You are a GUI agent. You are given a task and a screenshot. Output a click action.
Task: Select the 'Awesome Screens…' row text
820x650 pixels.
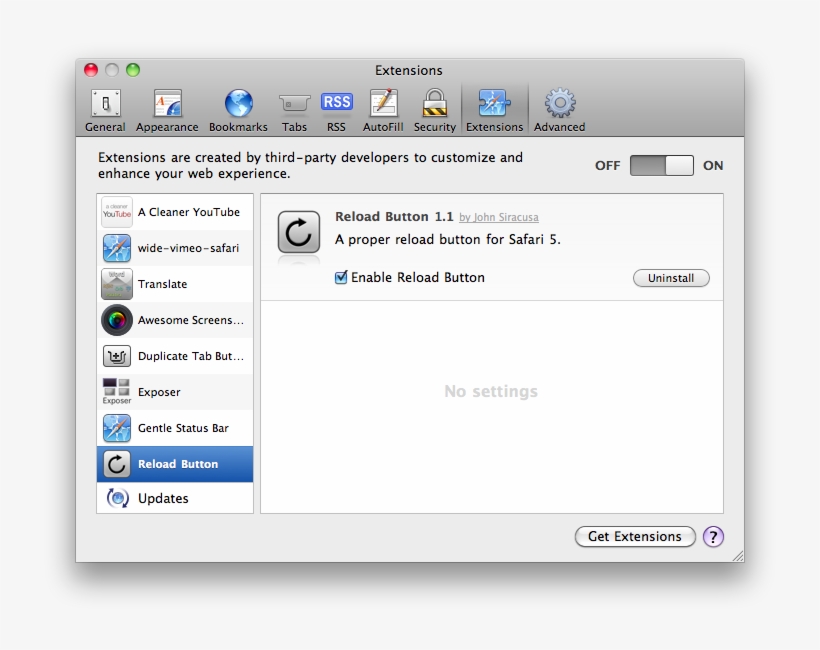coord(191,320)
